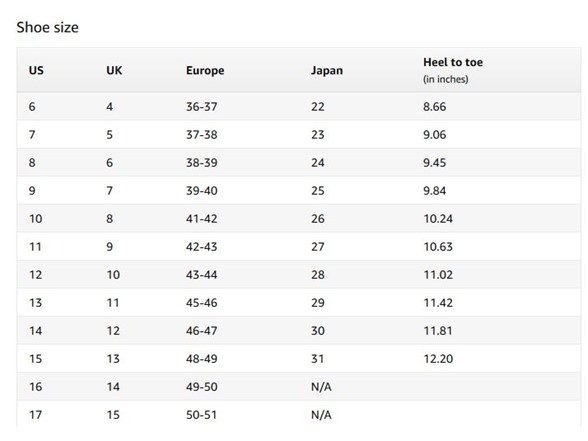Click the Japan column header

pos(327,70)
